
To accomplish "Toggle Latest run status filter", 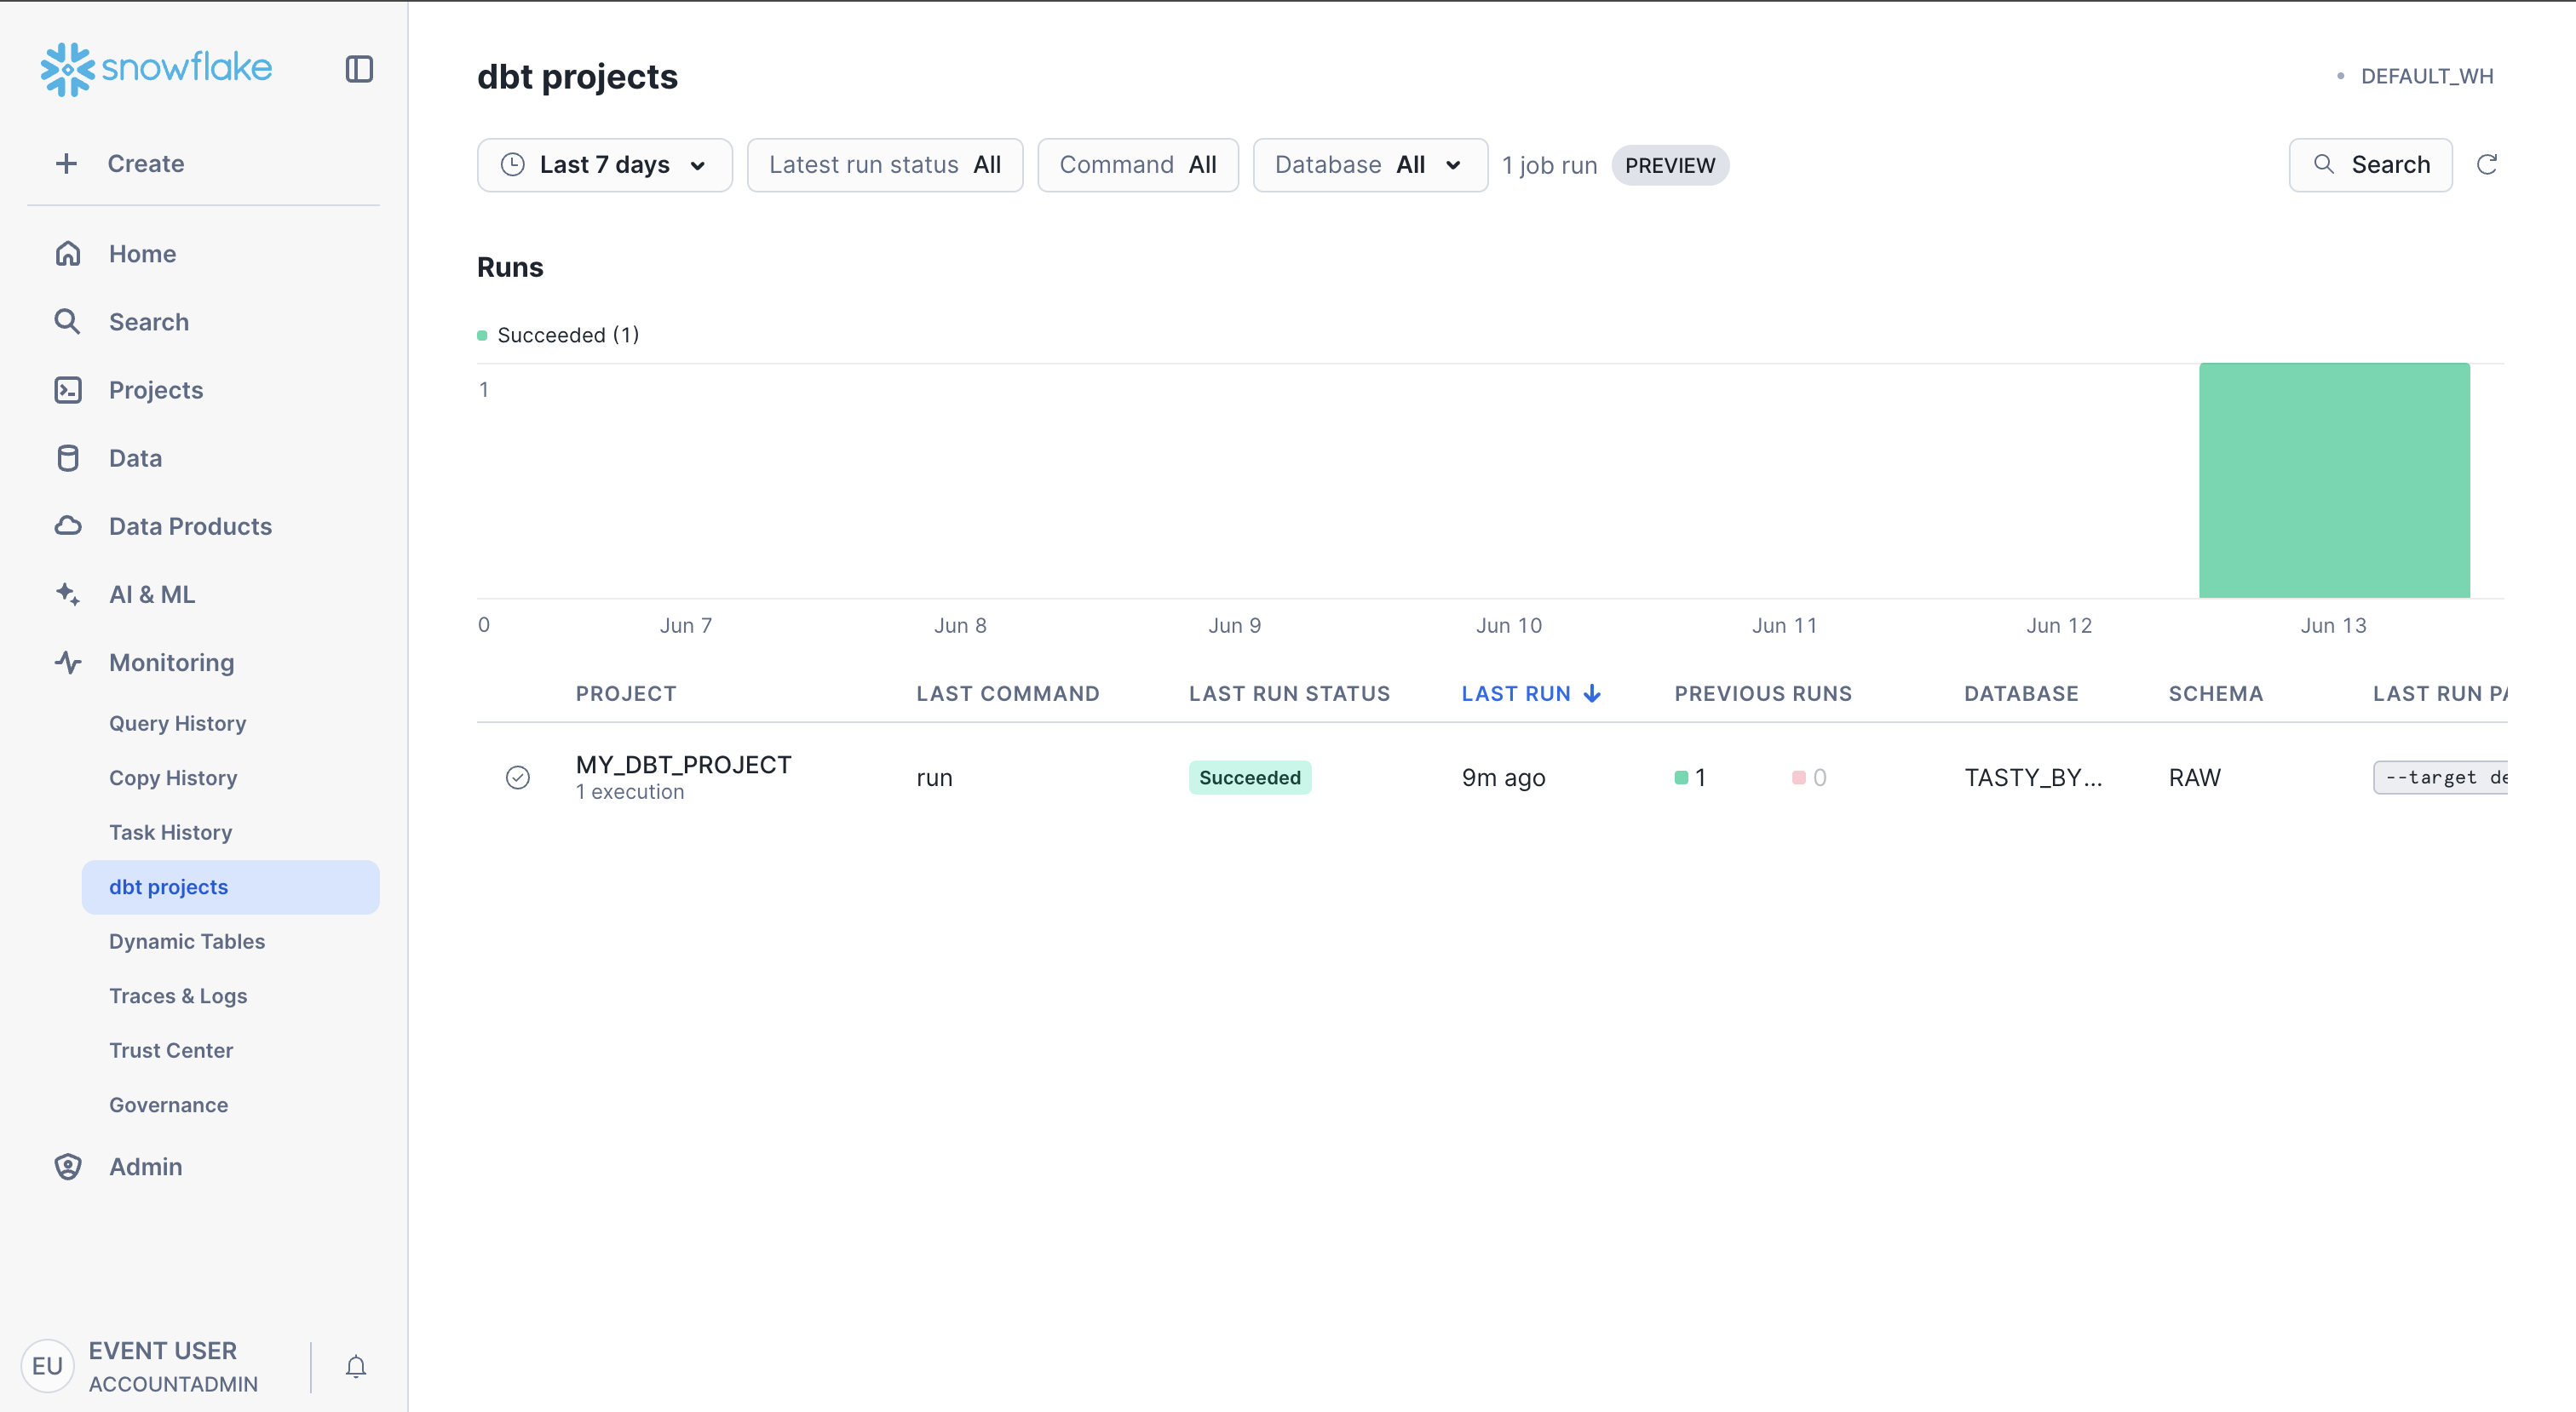I will click(x=885, y=165).
